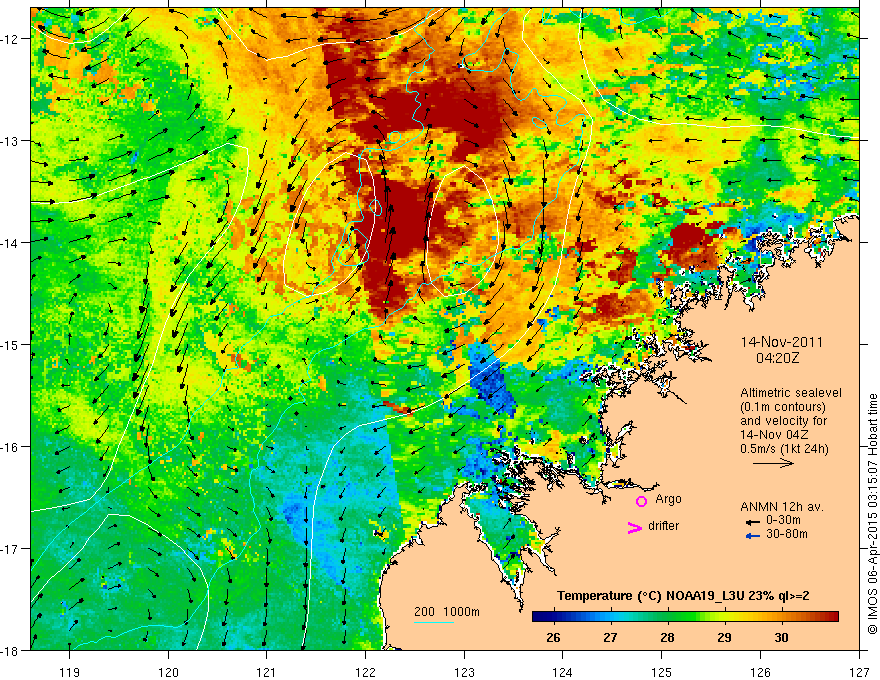Image resolution: width=880 pixels, height=680 pixels.
Task: Click the temperature color bar
Action: coord(685,617)
